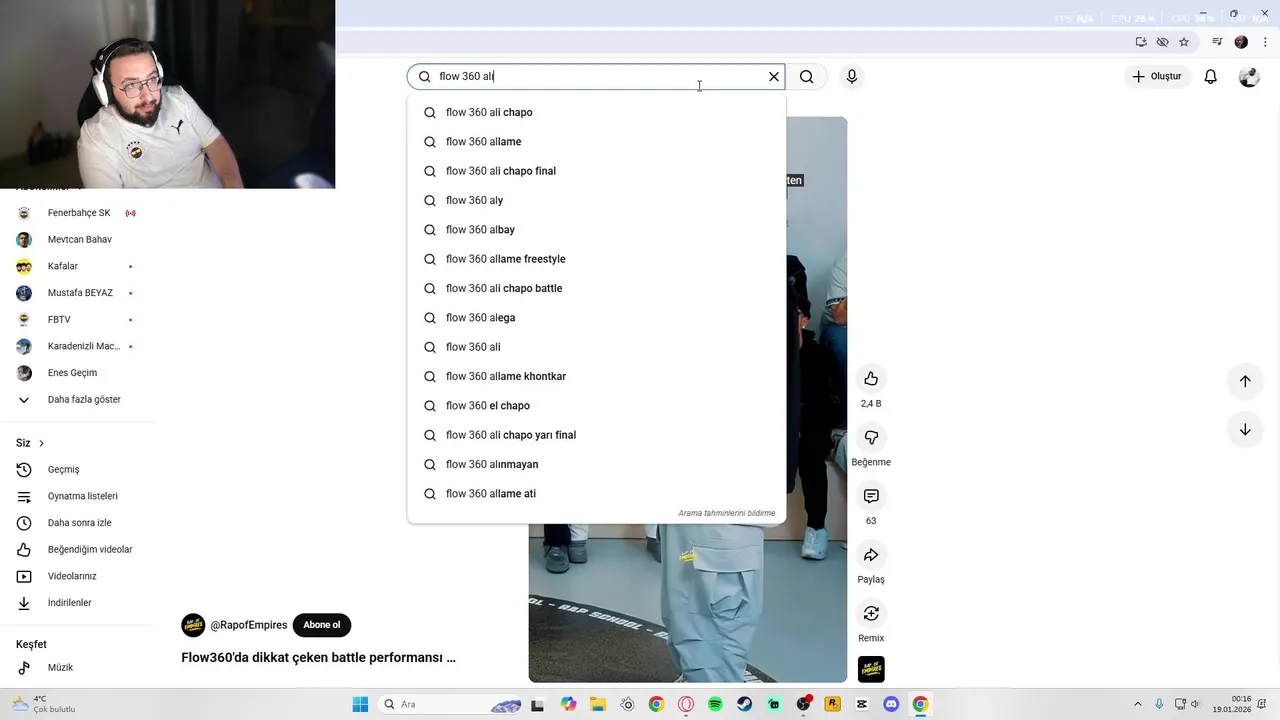Select suggestion "flow 360 allame"
Viewport: 1280px width, 720px height.
tap(596, 142)
